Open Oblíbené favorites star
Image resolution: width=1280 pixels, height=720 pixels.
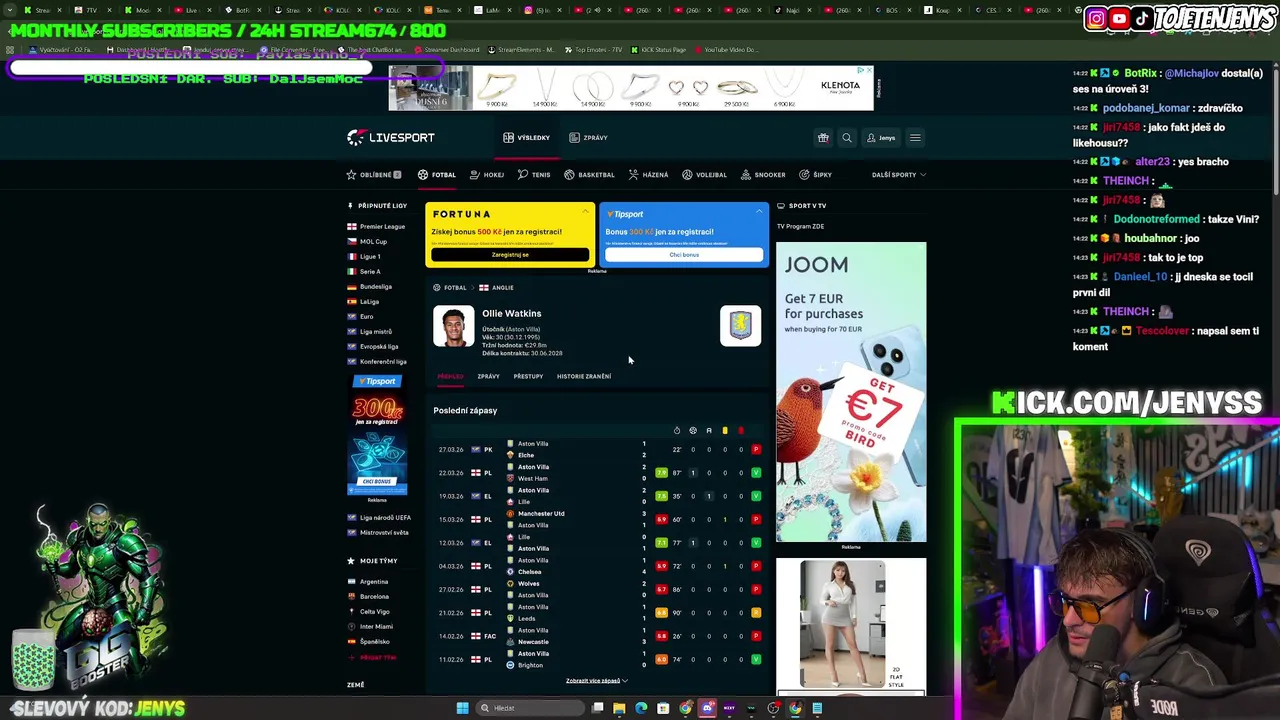374,175
